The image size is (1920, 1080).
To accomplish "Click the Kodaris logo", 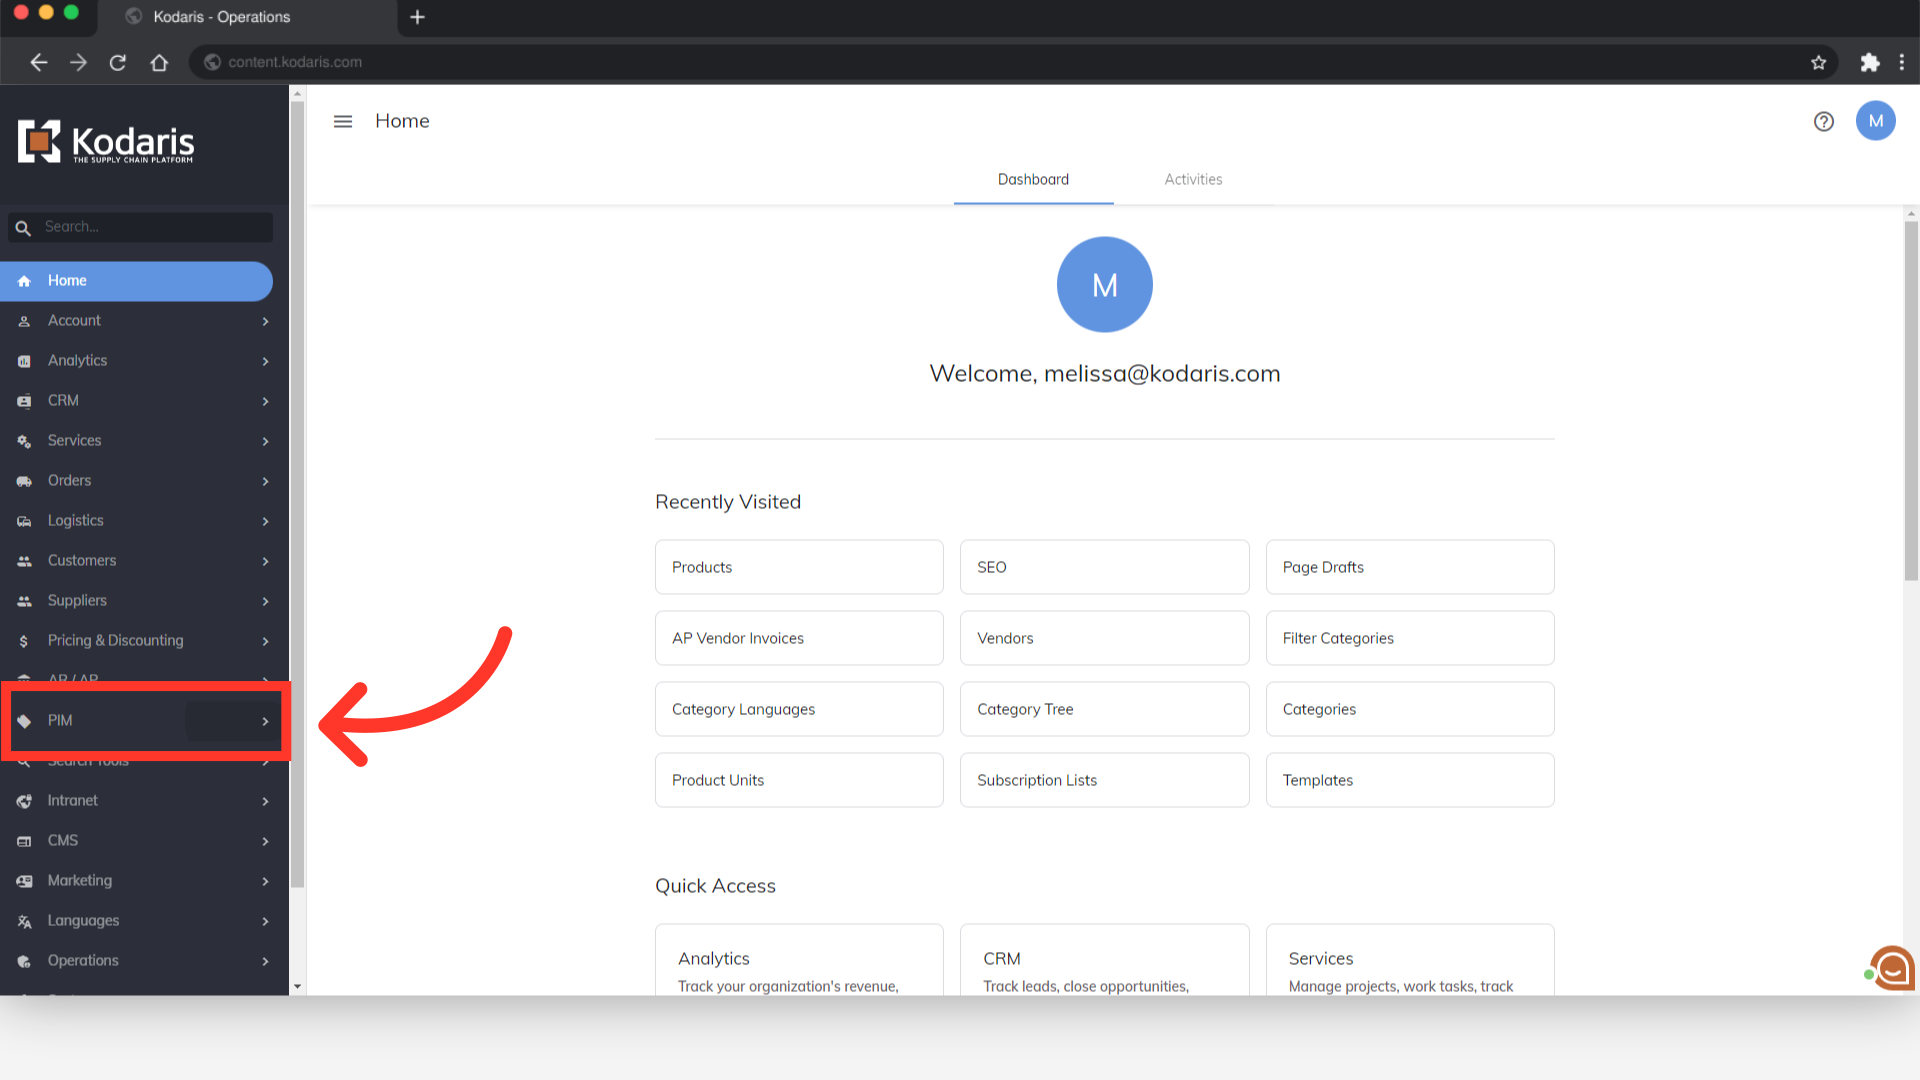I will pos(106,143).
